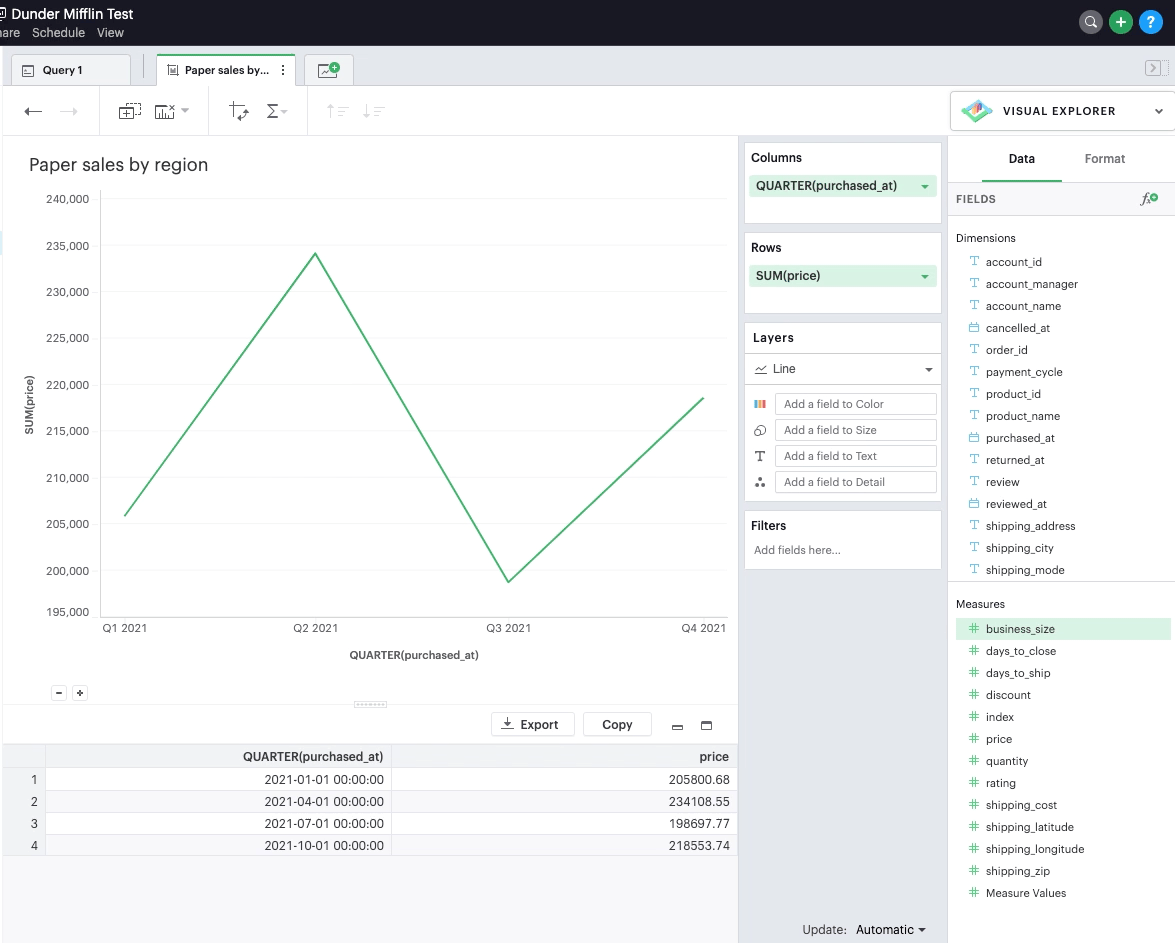This screenshot has width=1175, height=943.
Task: Switch to the Query 1 tab
Action: (x=63, y=70)
